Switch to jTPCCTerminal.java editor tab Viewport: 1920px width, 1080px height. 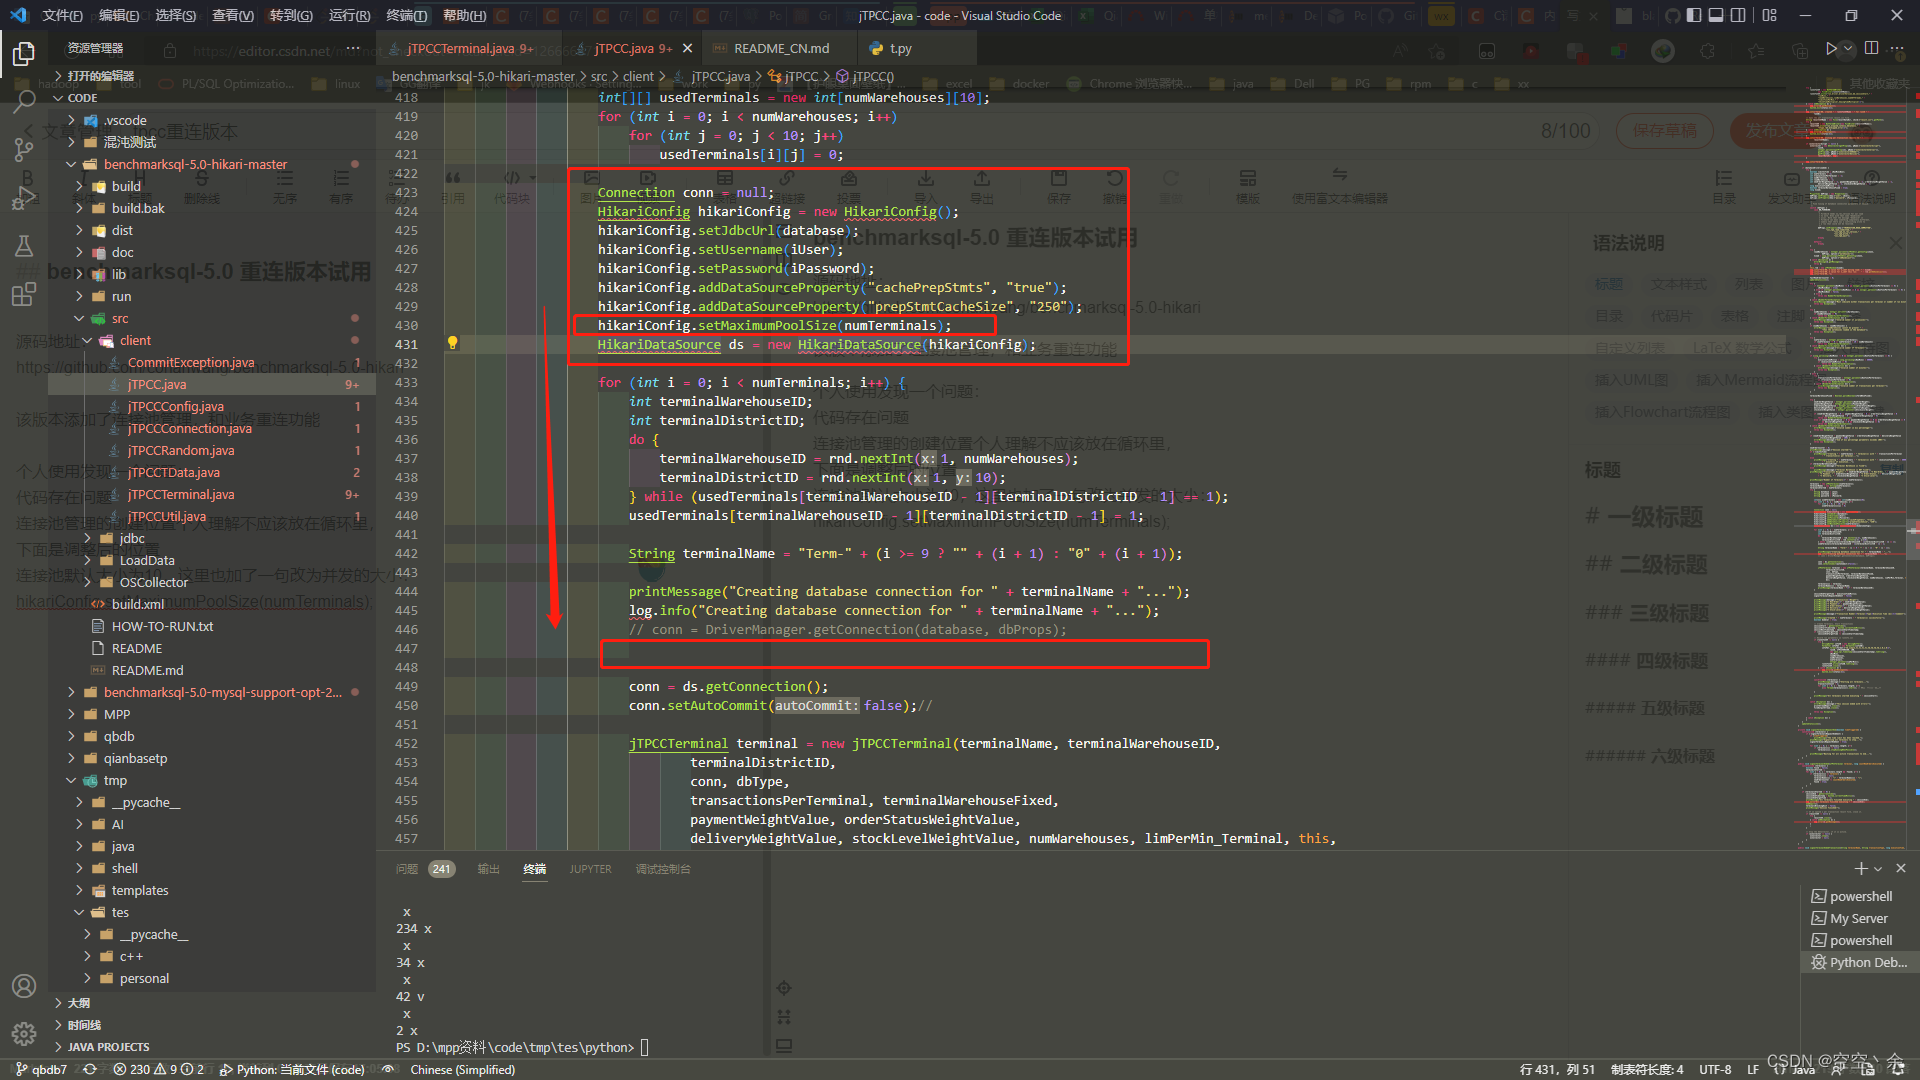(x=470, y=48)
